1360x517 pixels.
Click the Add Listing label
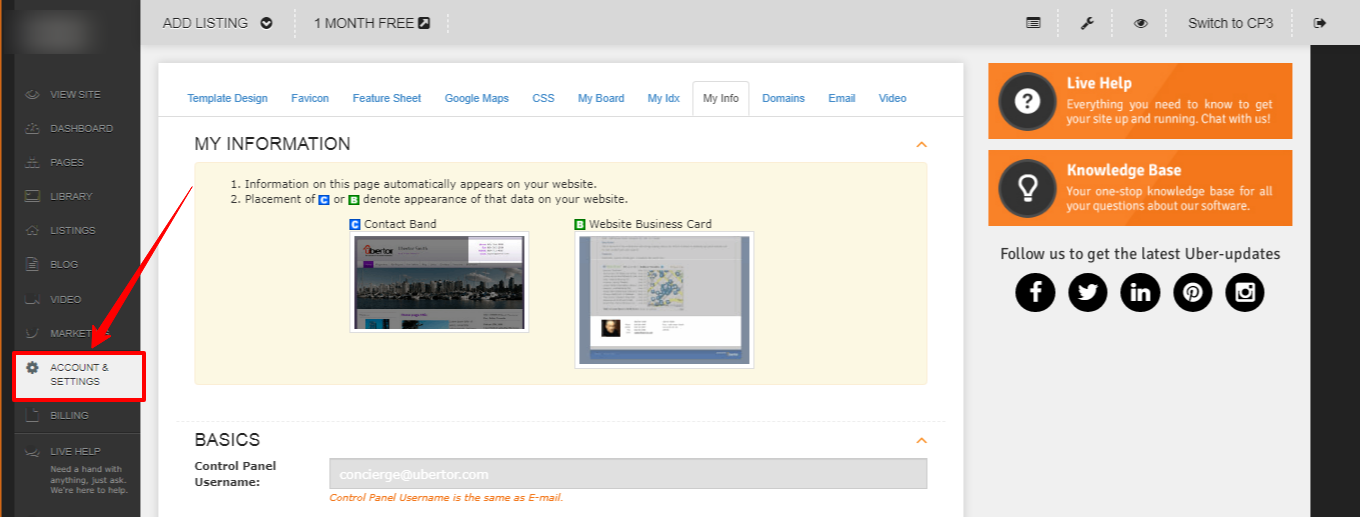(205, 23)
